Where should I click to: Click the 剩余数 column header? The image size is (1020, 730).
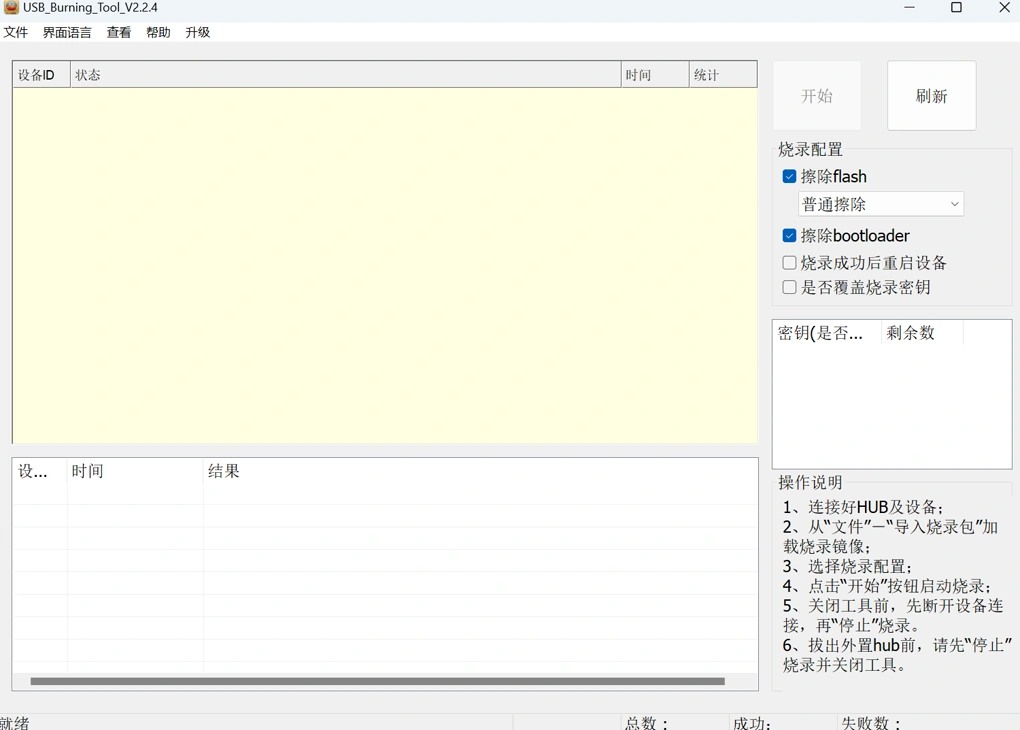922,333
